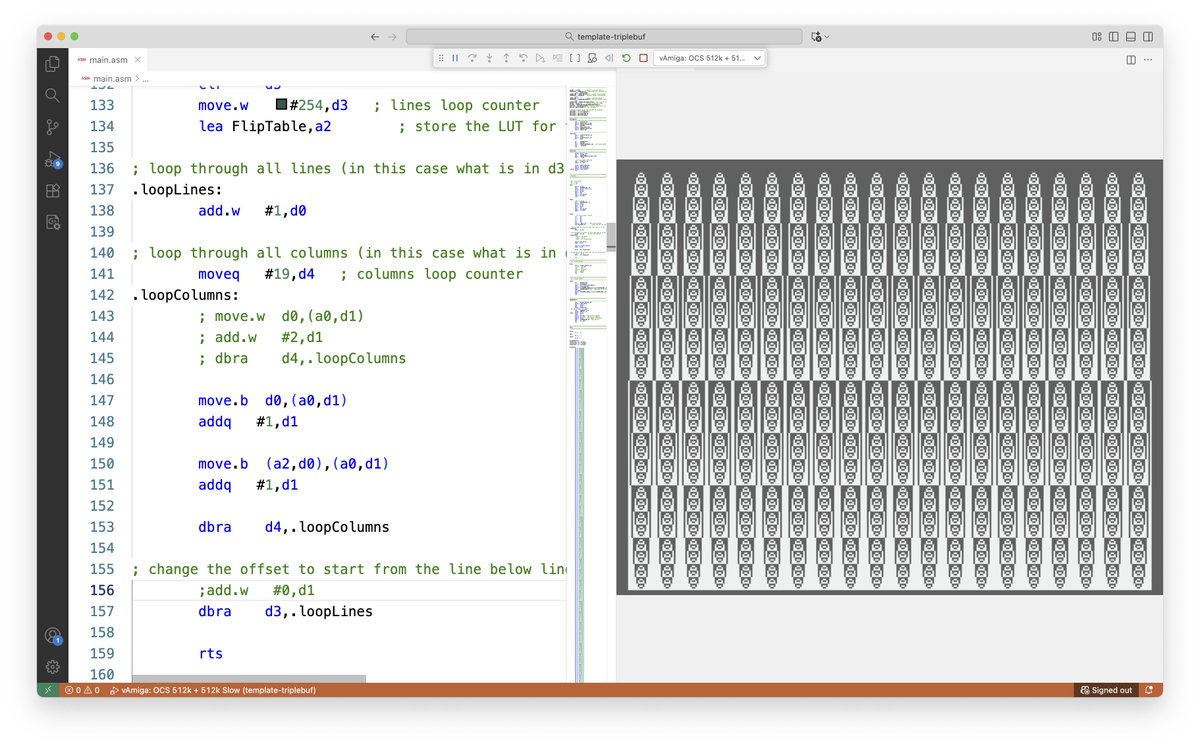Viewport: 1200px width, 746px height.
Task: Click the navigate back arrow
Action: click(375, 36)
